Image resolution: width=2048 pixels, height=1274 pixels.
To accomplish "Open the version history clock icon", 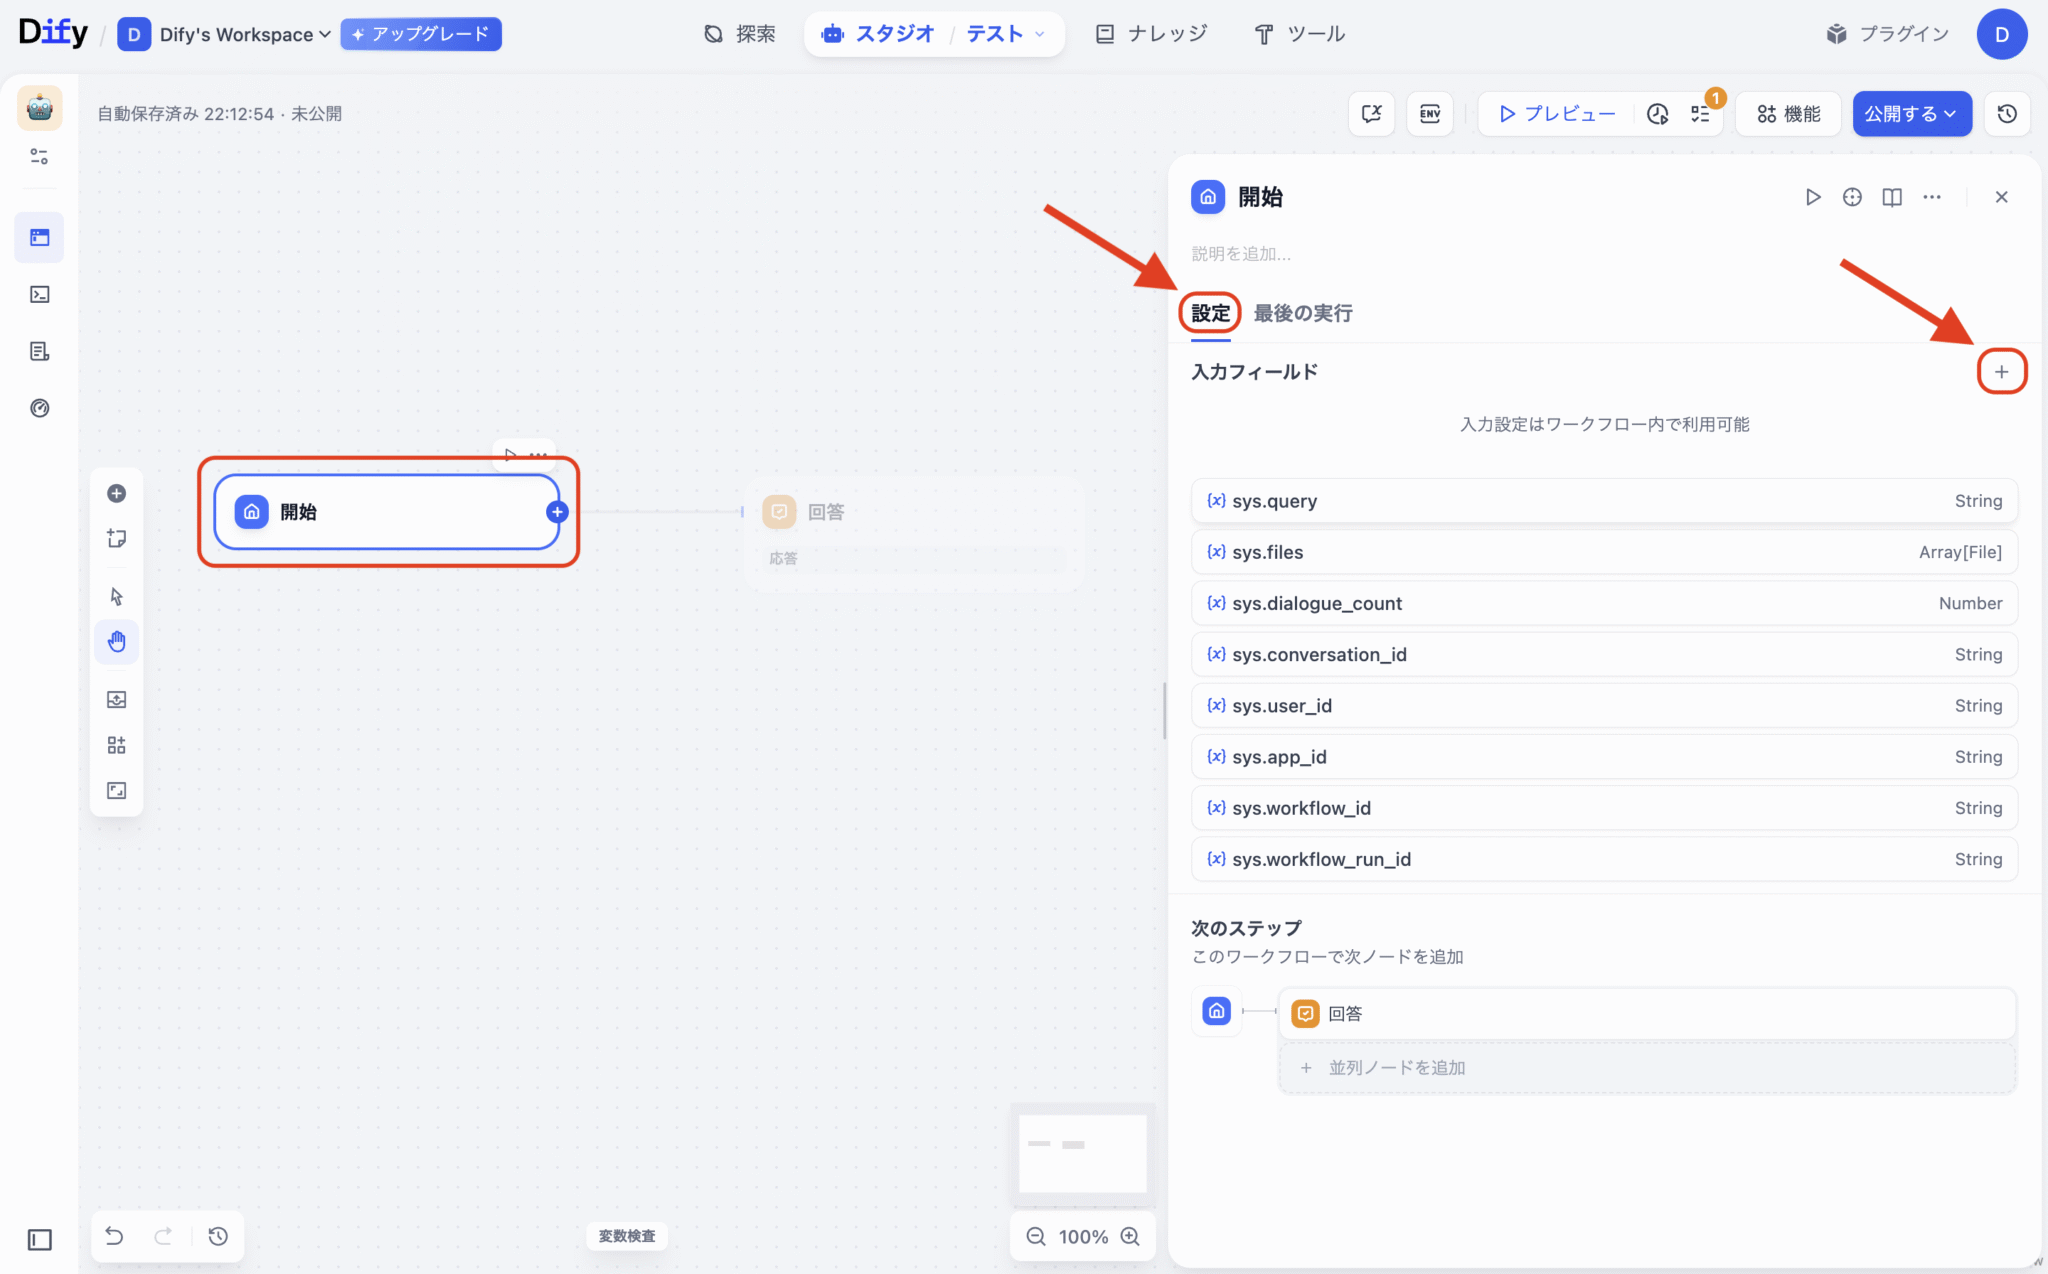I will [x=2007, y=114].
